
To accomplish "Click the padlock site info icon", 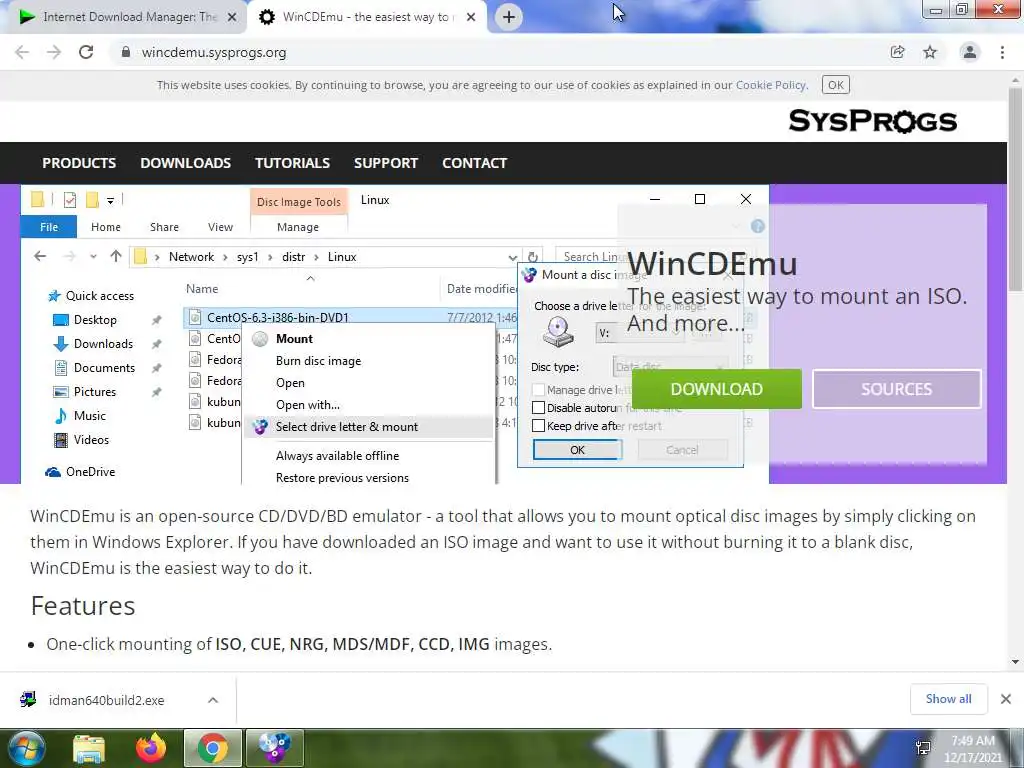I will pyautogui.click(x=125, y=52).
